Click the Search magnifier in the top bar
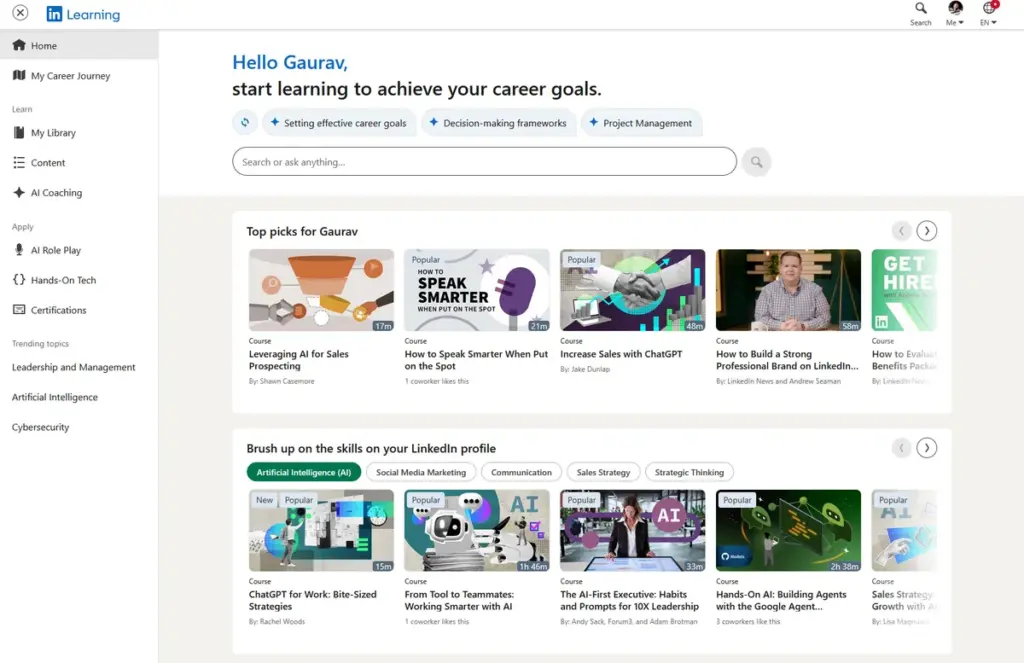This screenshot has height=663, width=1024. tap(920, 14)
